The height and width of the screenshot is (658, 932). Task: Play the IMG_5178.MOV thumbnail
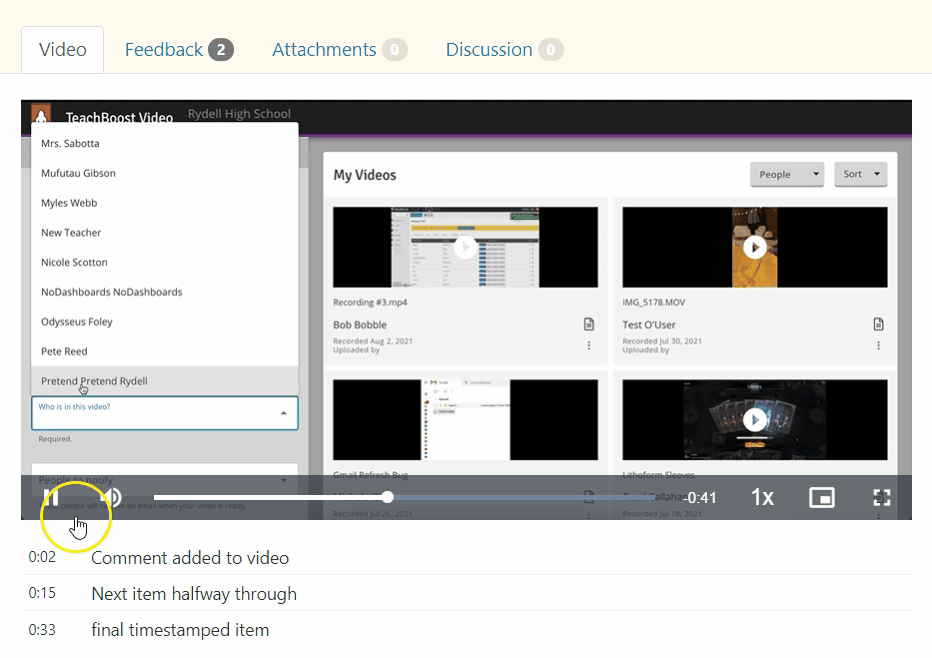tap(755, 247)
